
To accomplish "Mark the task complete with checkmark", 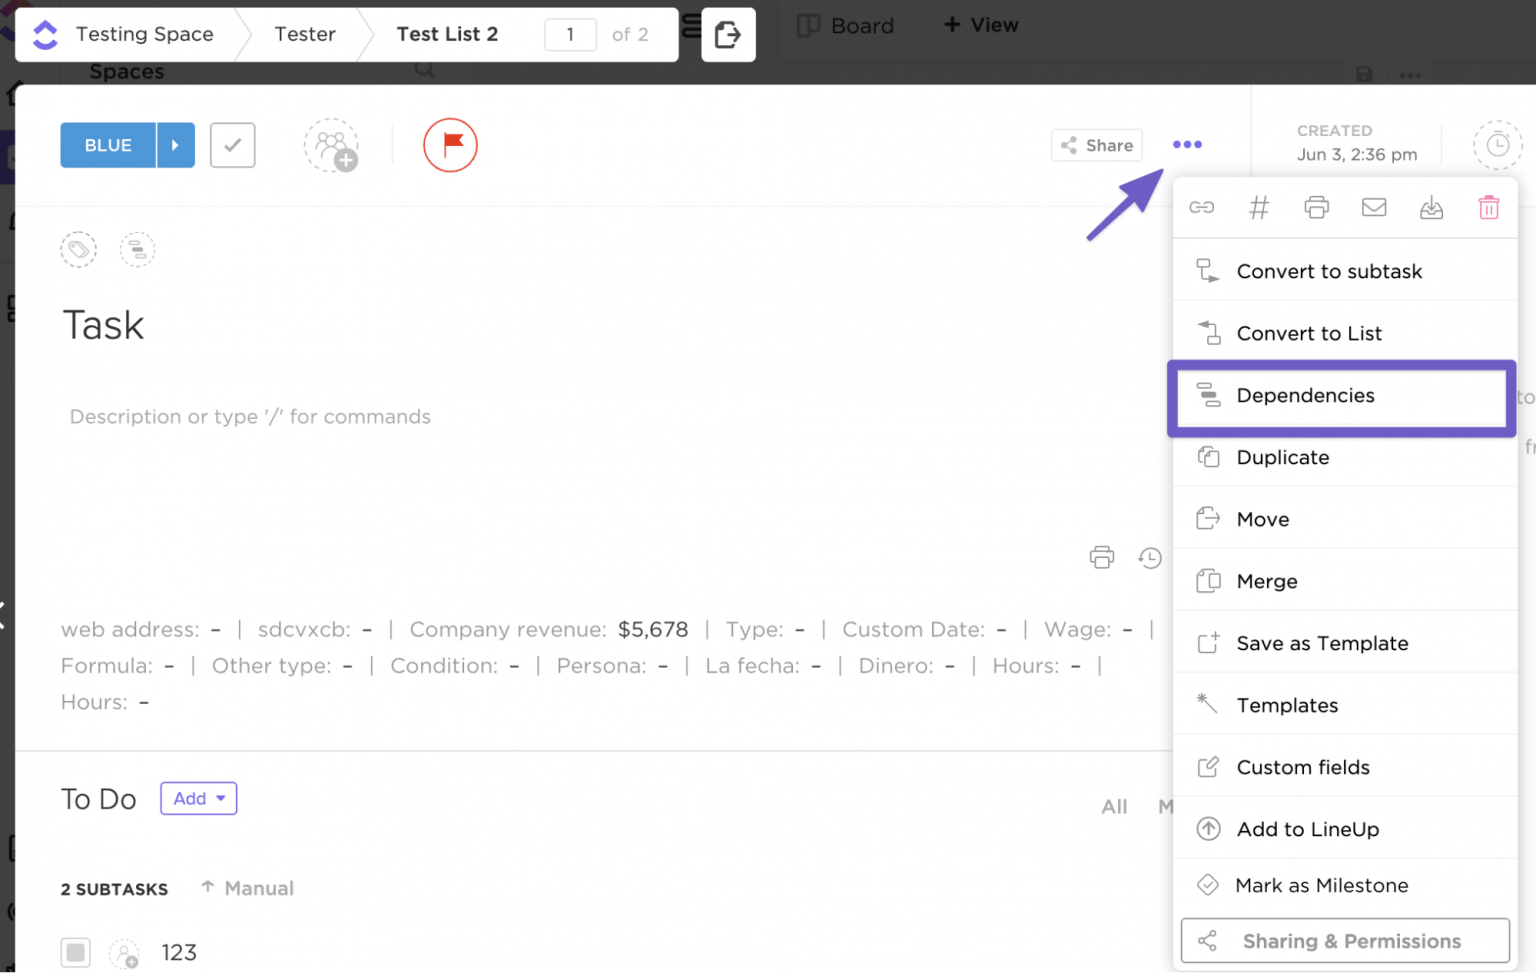I will tap(232, 145).
